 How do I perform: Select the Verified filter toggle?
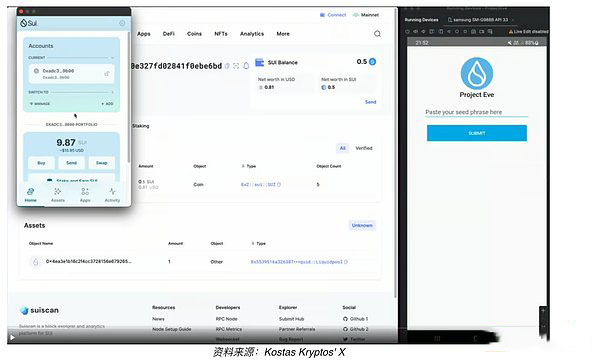[364, 148]
